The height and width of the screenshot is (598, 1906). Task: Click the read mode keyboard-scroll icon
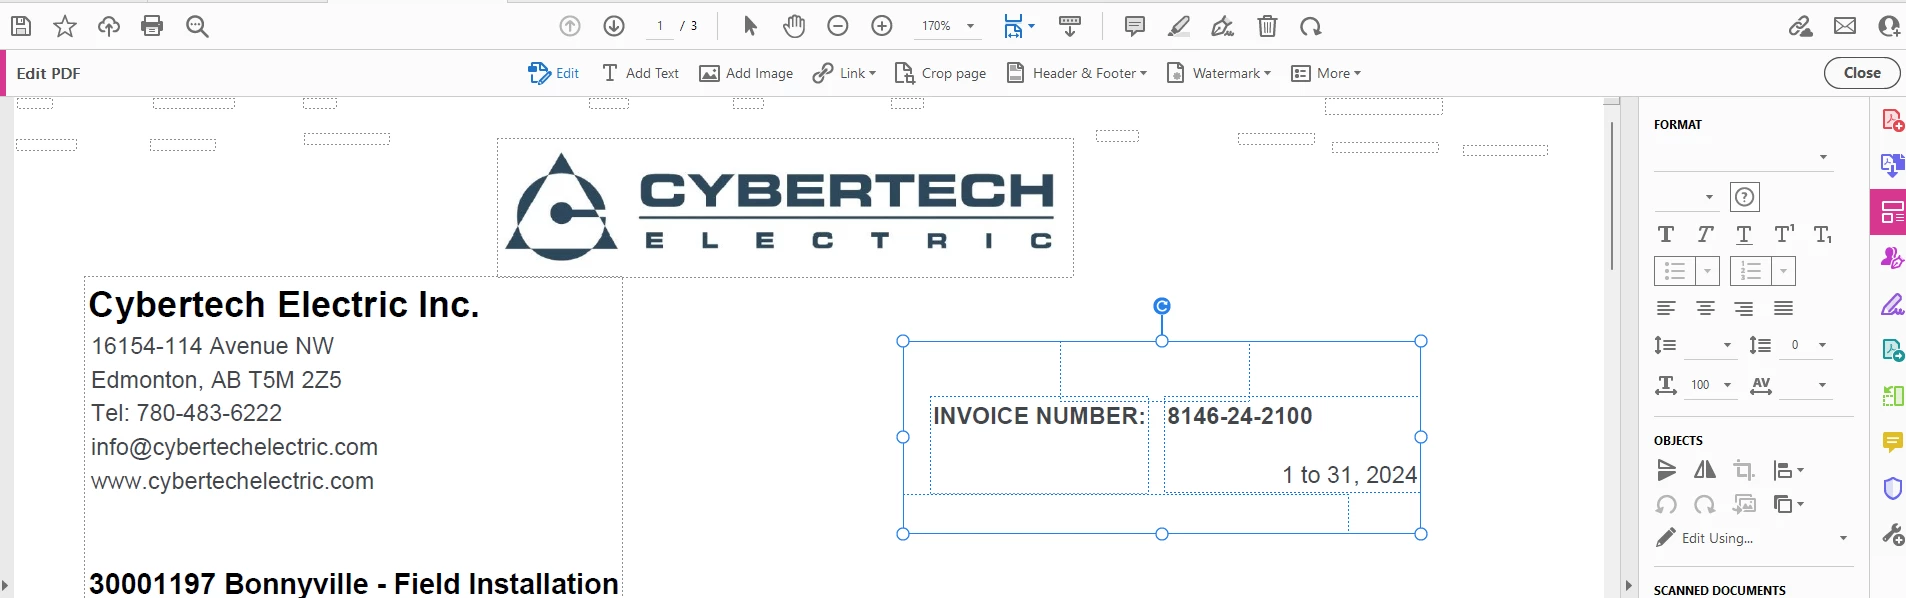1070,26
